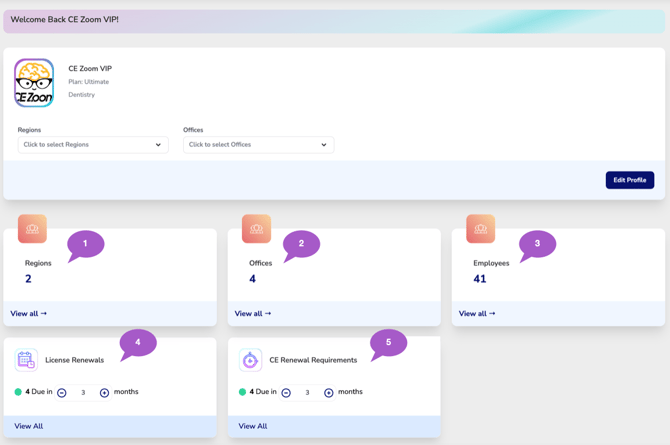Click purple callout bubble number 5

tap(388, 343)
